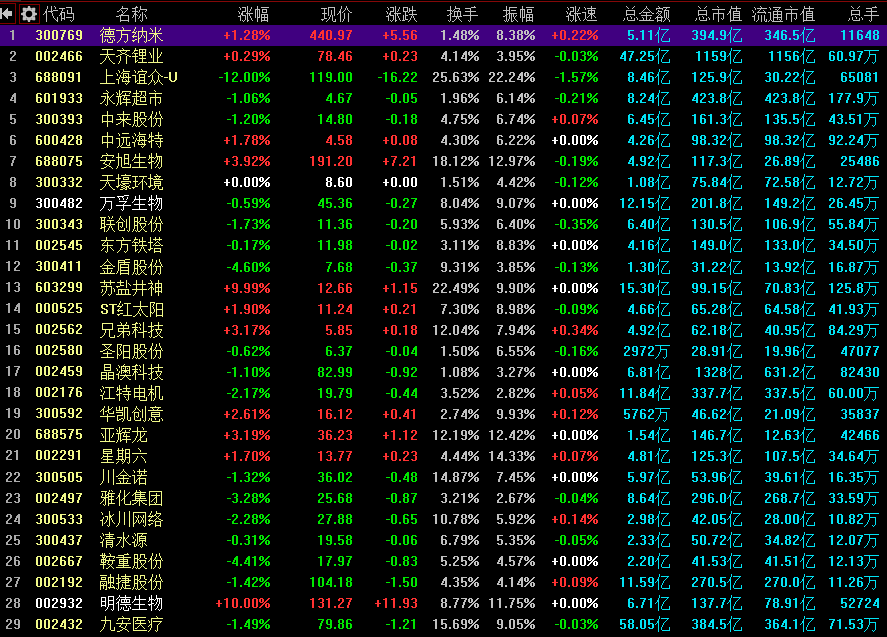Select stock name ST红太阳
Screen dimensions: 887x637
pos(131,309)
